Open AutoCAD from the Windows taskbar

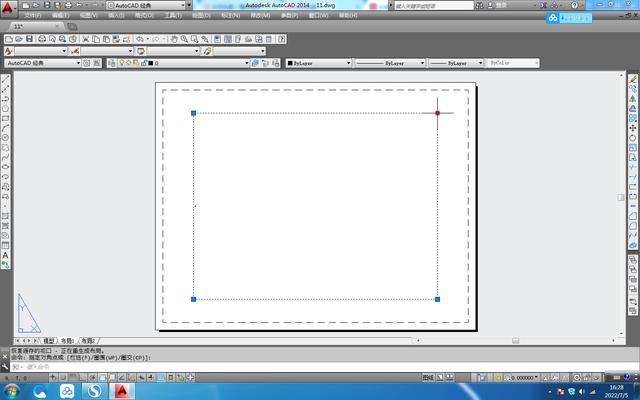[x=122, y=391]
